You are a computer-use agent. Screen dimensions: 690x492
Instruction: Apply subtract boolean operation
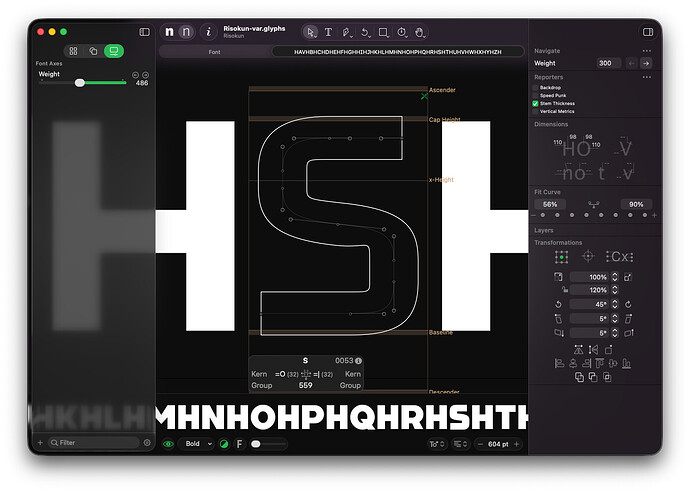tap(593, 377)
